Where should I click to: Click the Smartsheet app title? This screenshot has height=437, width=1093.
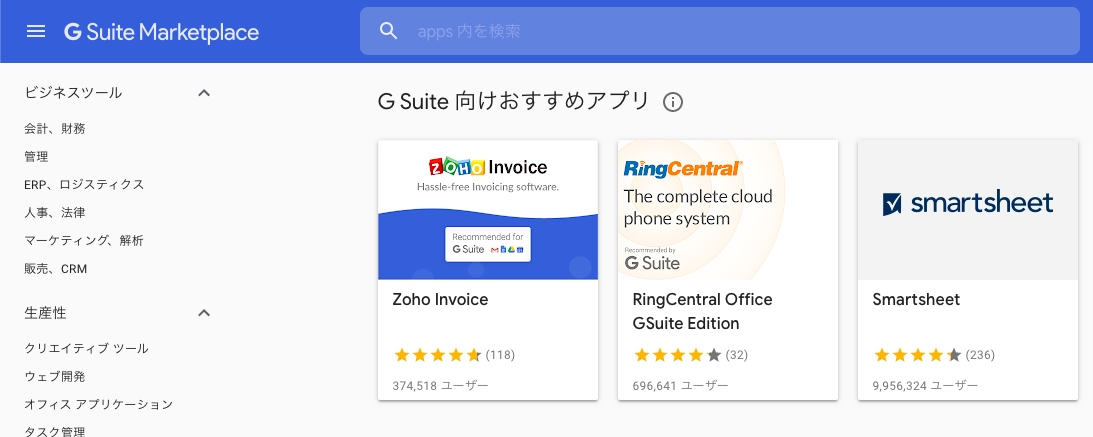pos(916,300)
